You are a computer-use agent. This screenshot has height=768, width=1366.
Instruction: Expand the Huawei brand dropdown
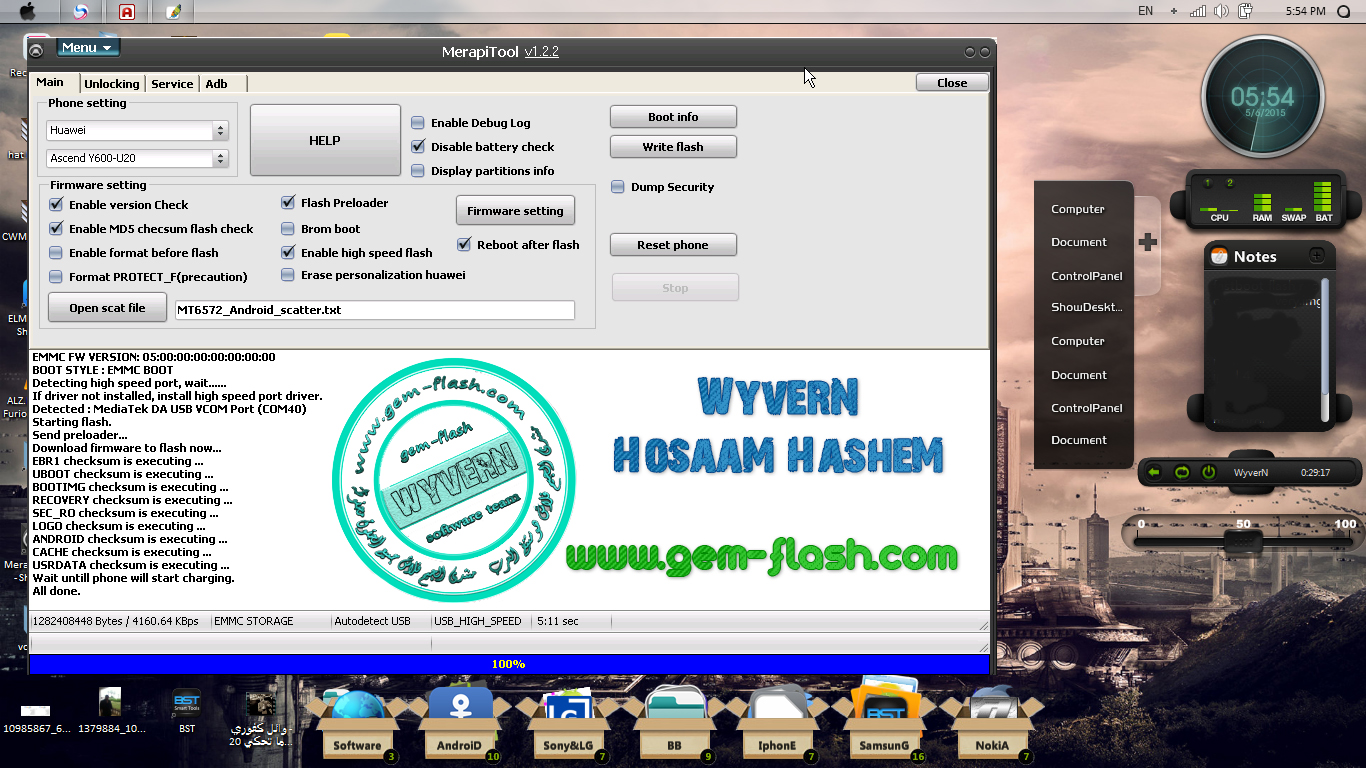(220, 131)
